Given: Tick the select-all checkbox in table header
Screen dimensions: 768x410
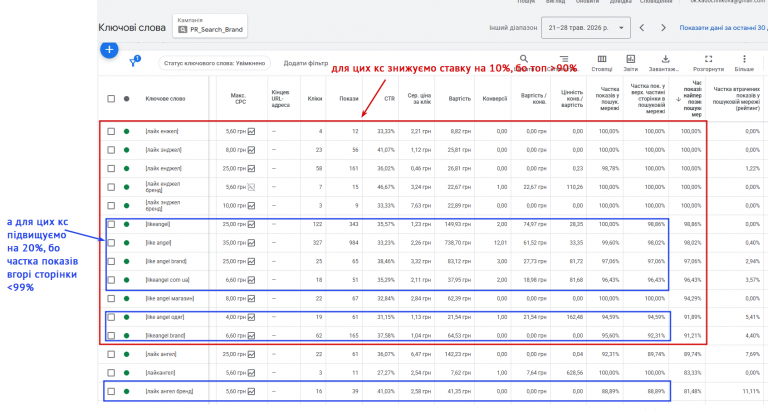Looking at the screenshot, I should click(x=111, y=99).
